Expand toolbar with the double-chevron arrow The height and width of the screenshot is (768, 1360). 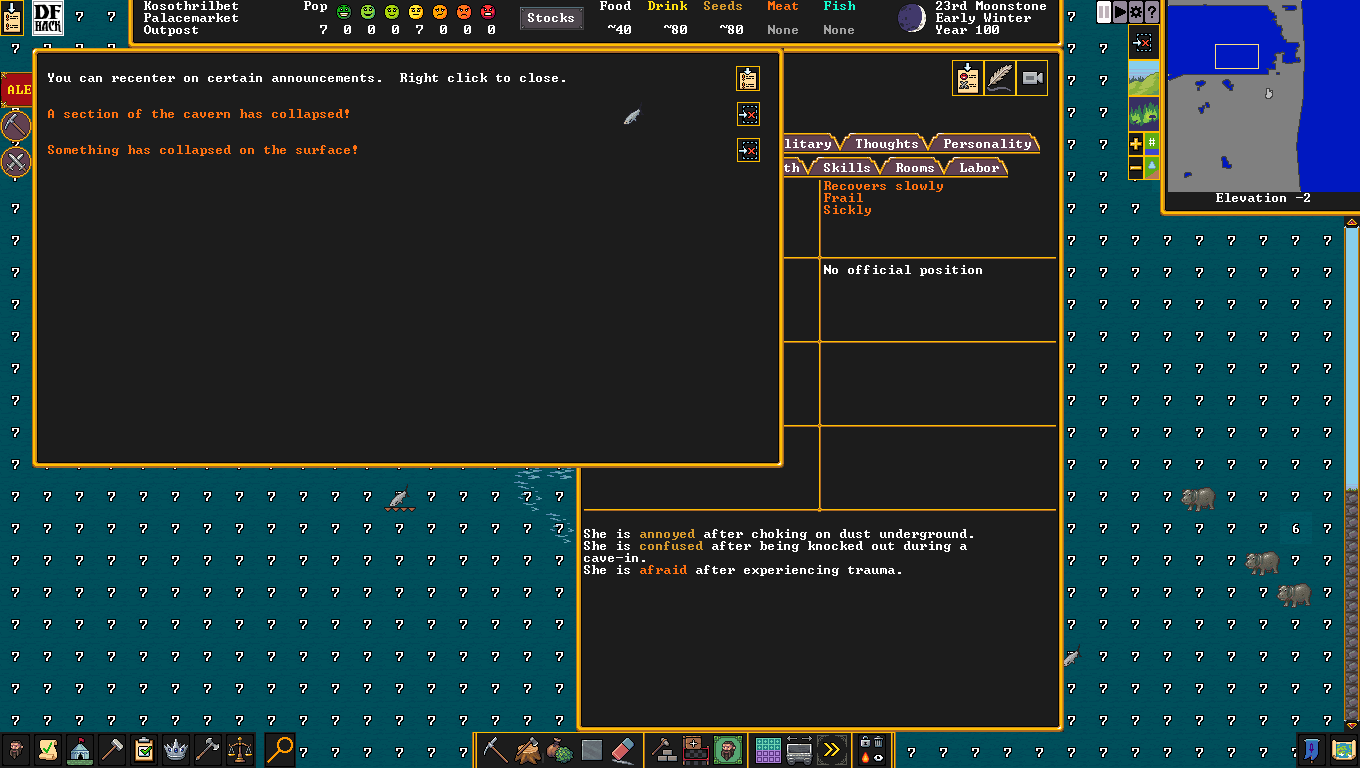(831, 749)
